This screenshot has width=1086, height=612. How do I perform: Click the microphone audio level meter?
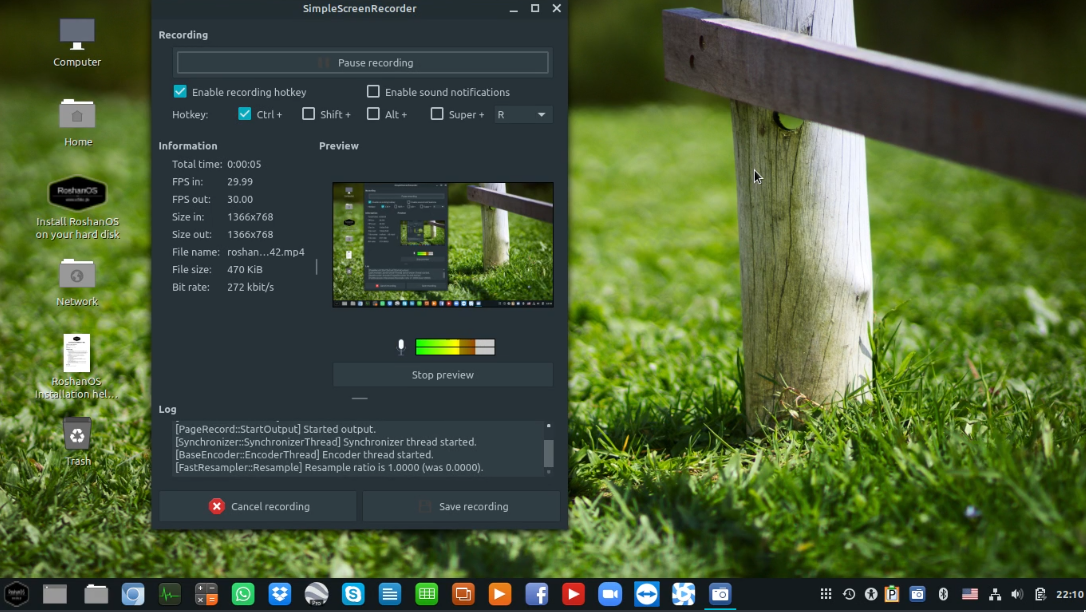click(455, 347)
